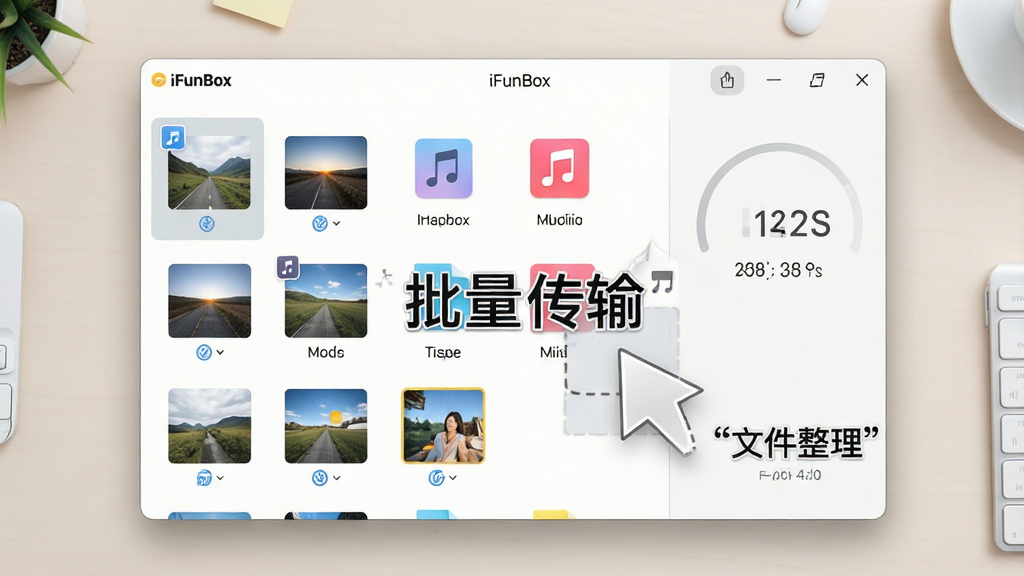Image resolution: width=1024 pixels, height=576 pixels.
Task: Click the status icon under the third-row field road thumbnail
Action: [319, 478]
